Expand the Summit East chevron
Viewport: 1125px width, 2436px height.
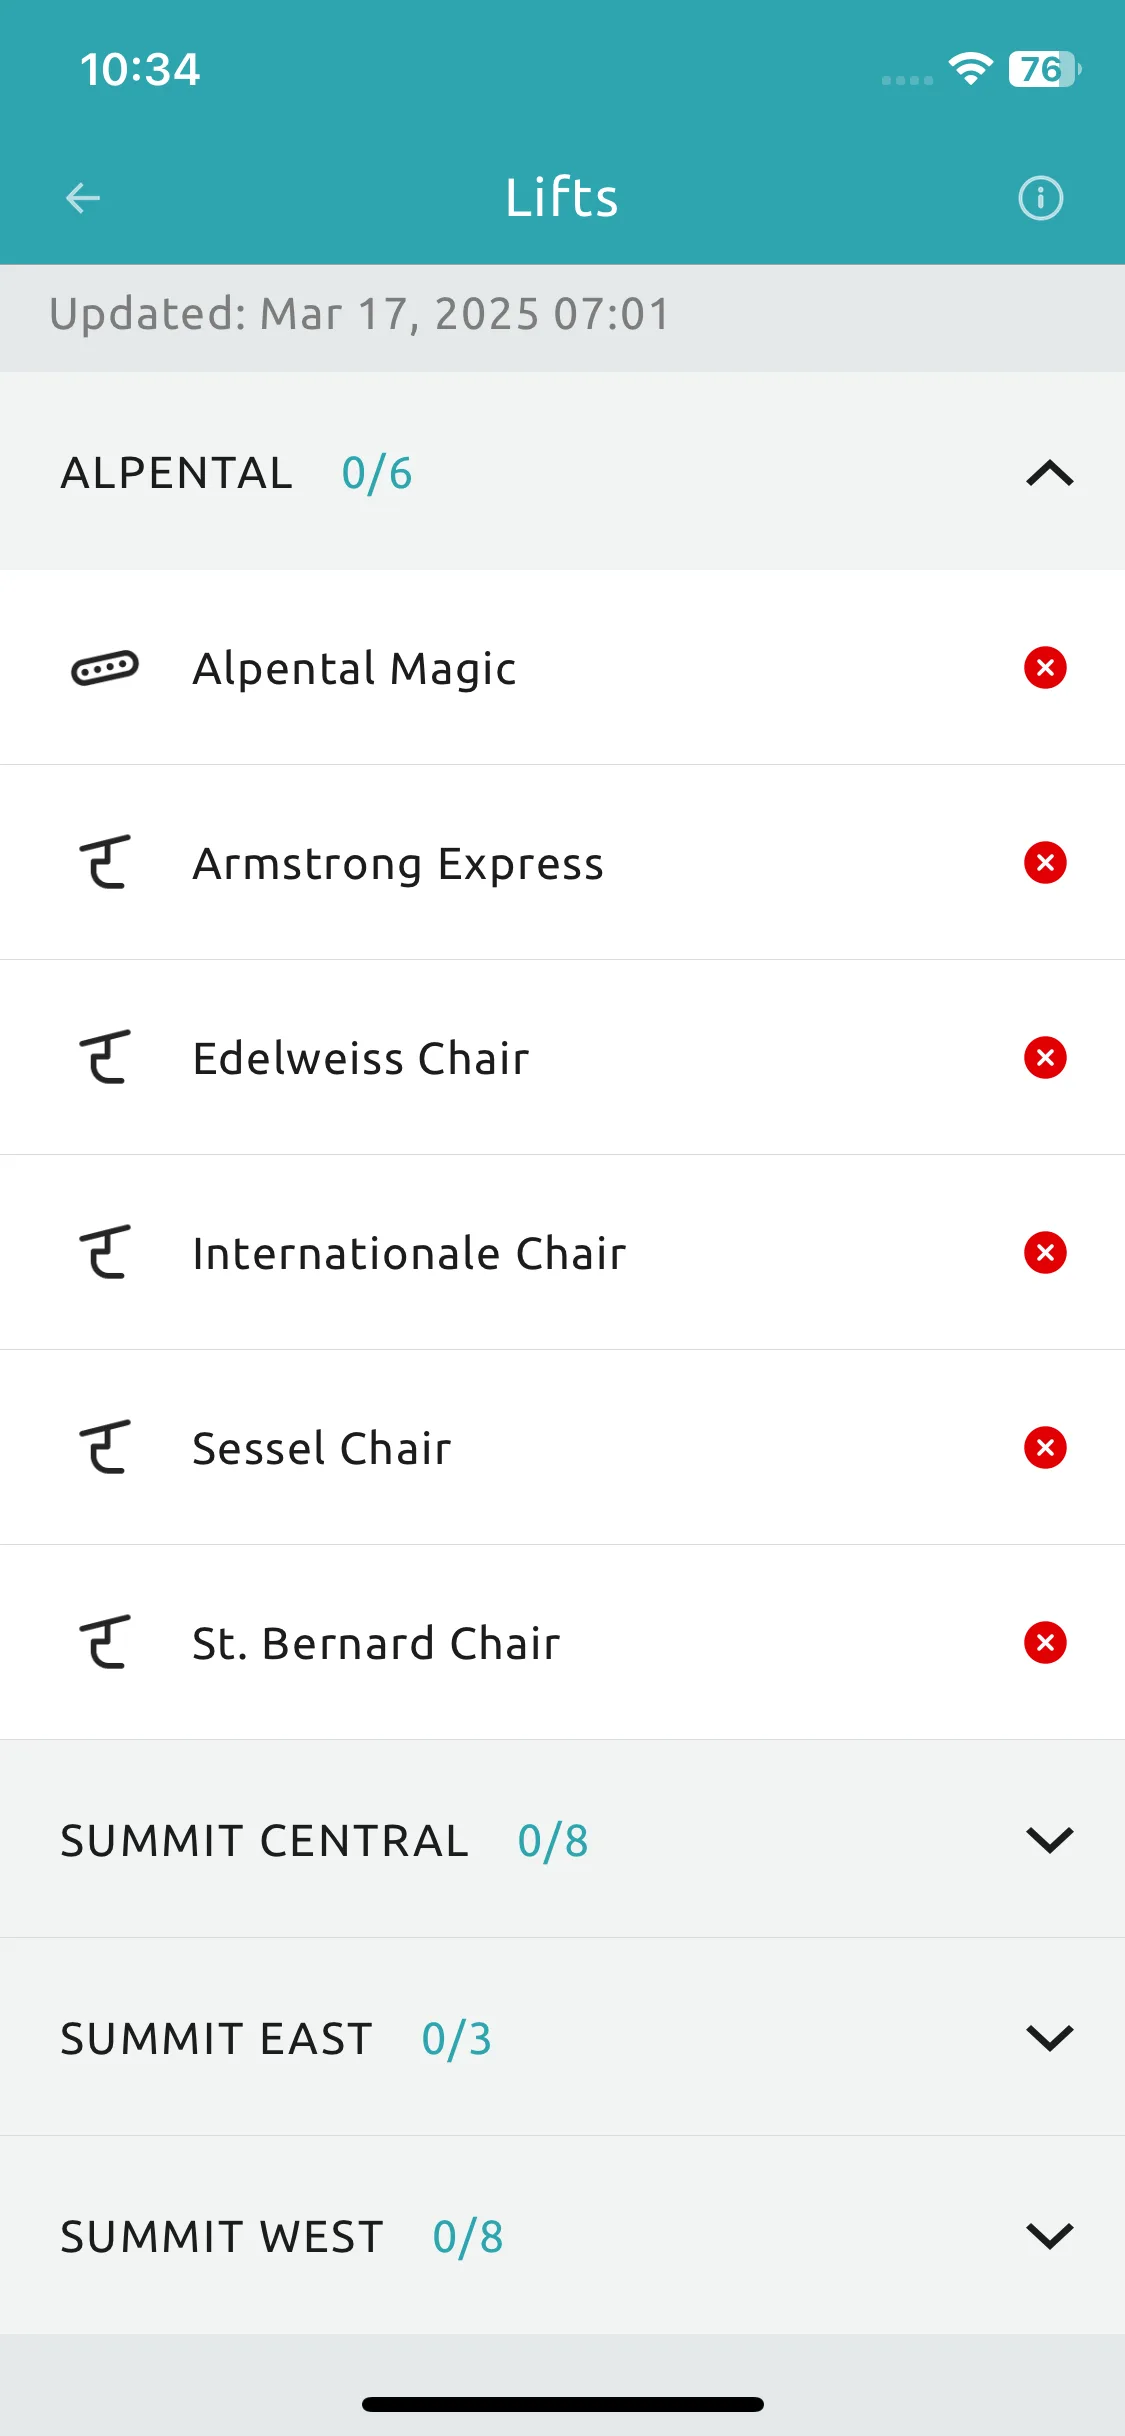[1050, 2038]
